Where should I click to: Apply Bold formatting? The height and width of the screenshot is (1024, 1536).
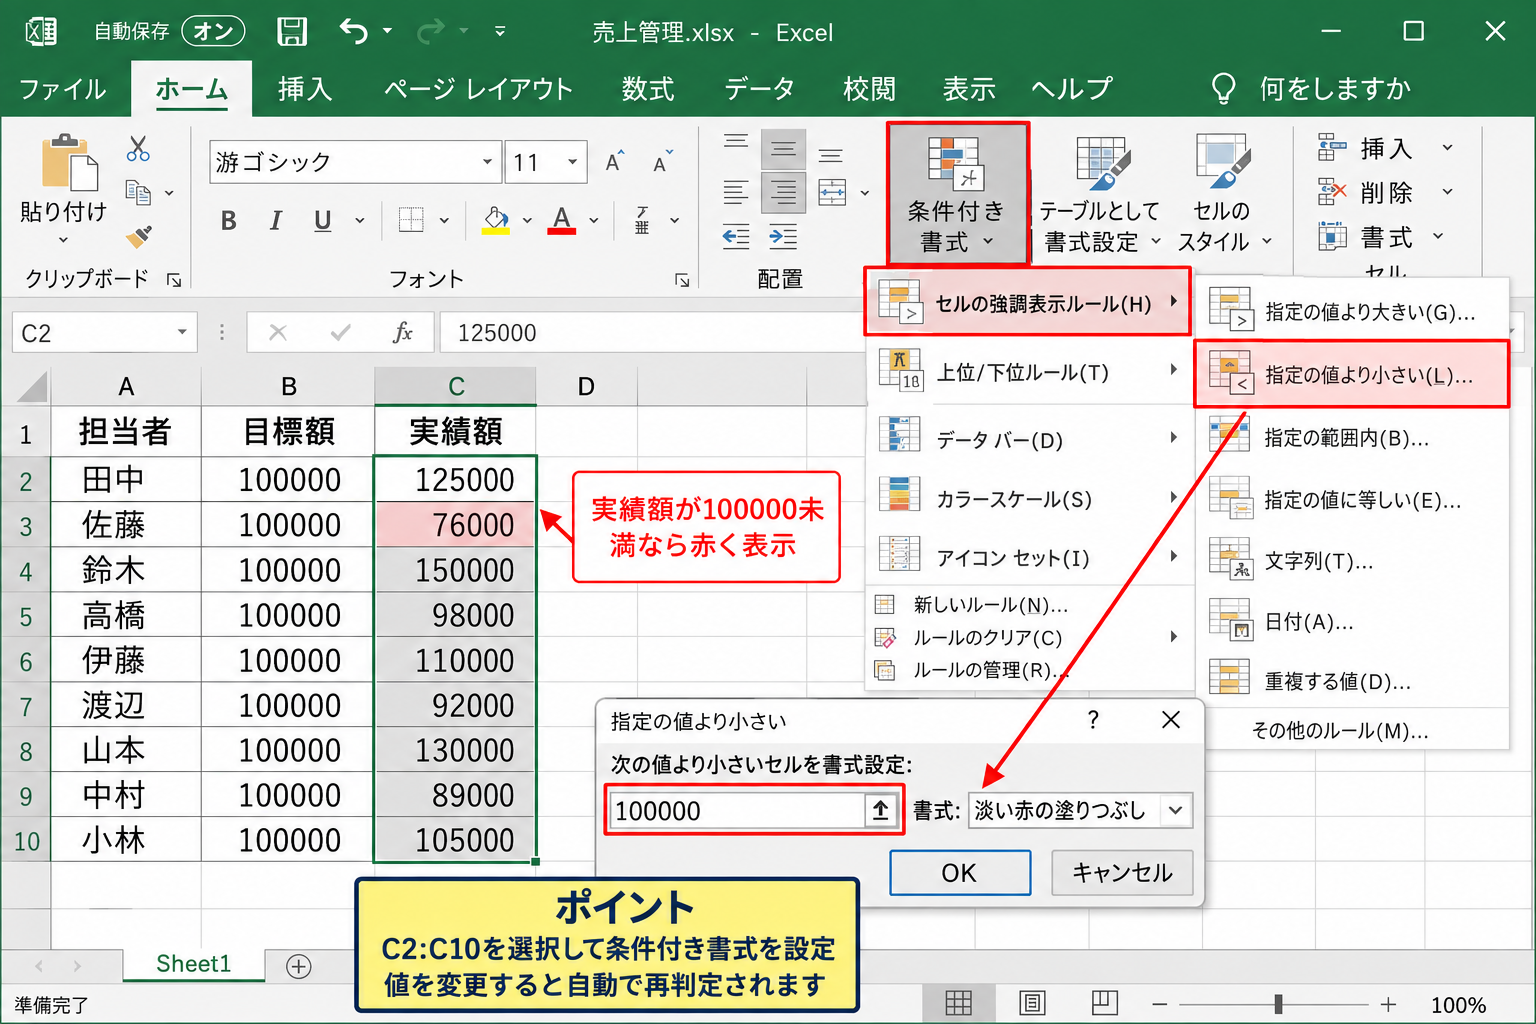[x=228, y=221]
